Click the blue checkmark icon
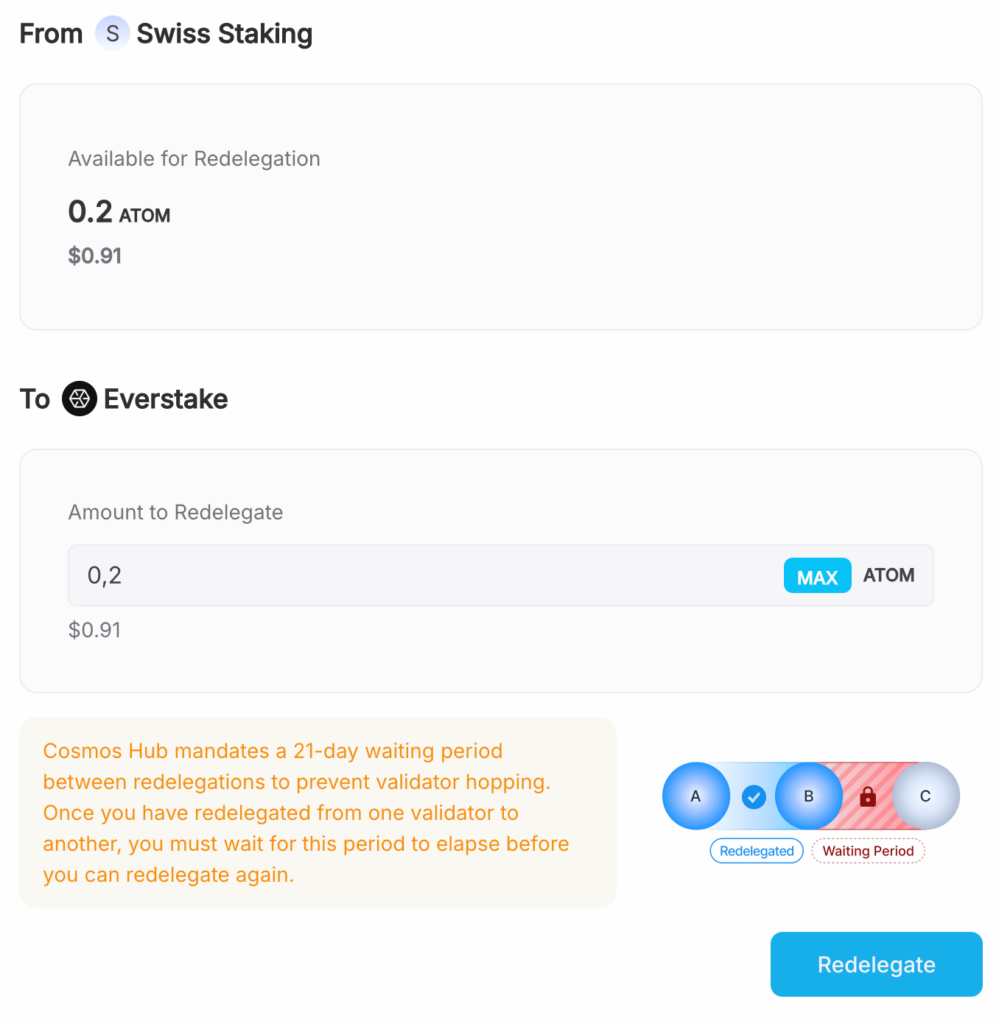 (754, 797)
